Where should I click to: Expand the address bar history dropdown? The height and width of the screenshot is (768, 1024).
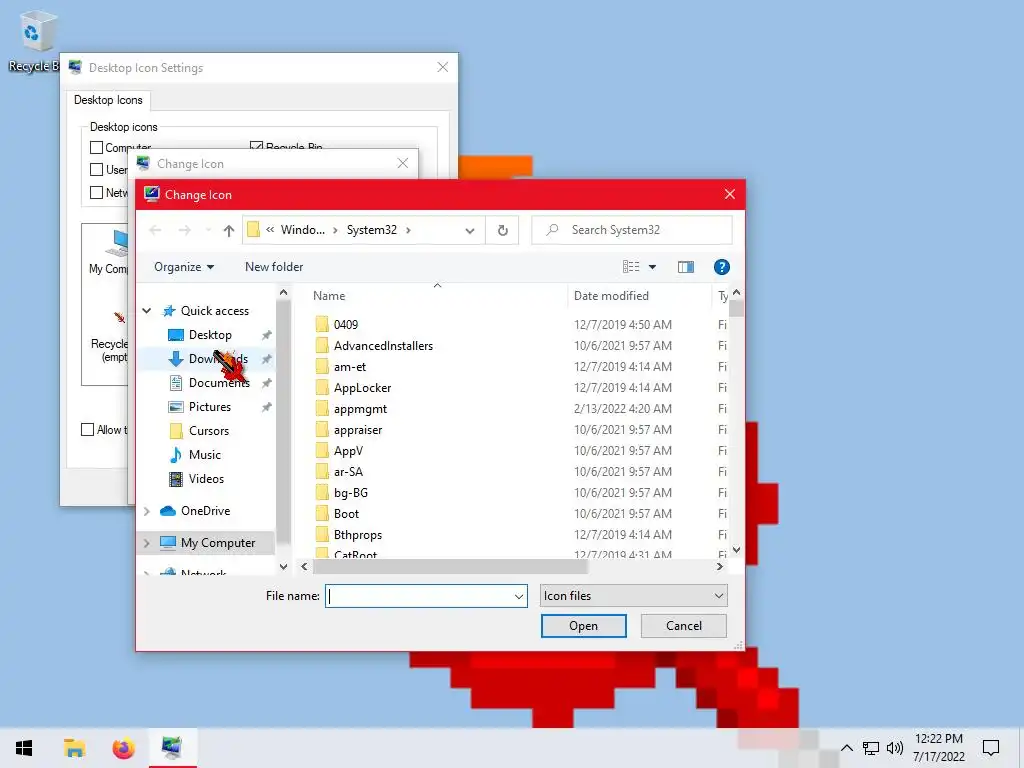(x=470, y=231)
